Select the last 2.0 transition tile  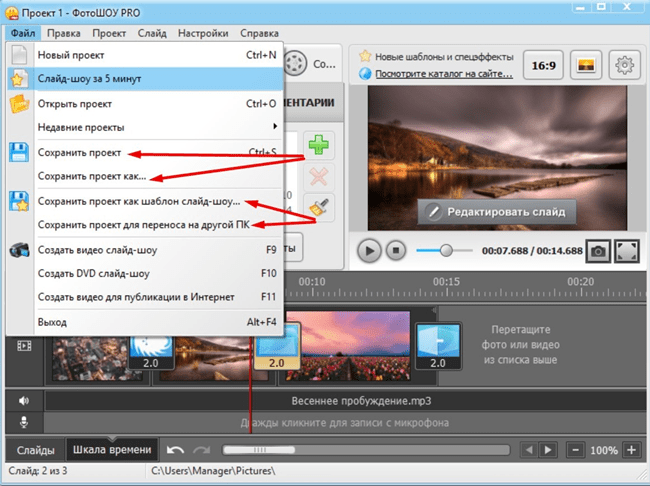(x=438, y=346)
